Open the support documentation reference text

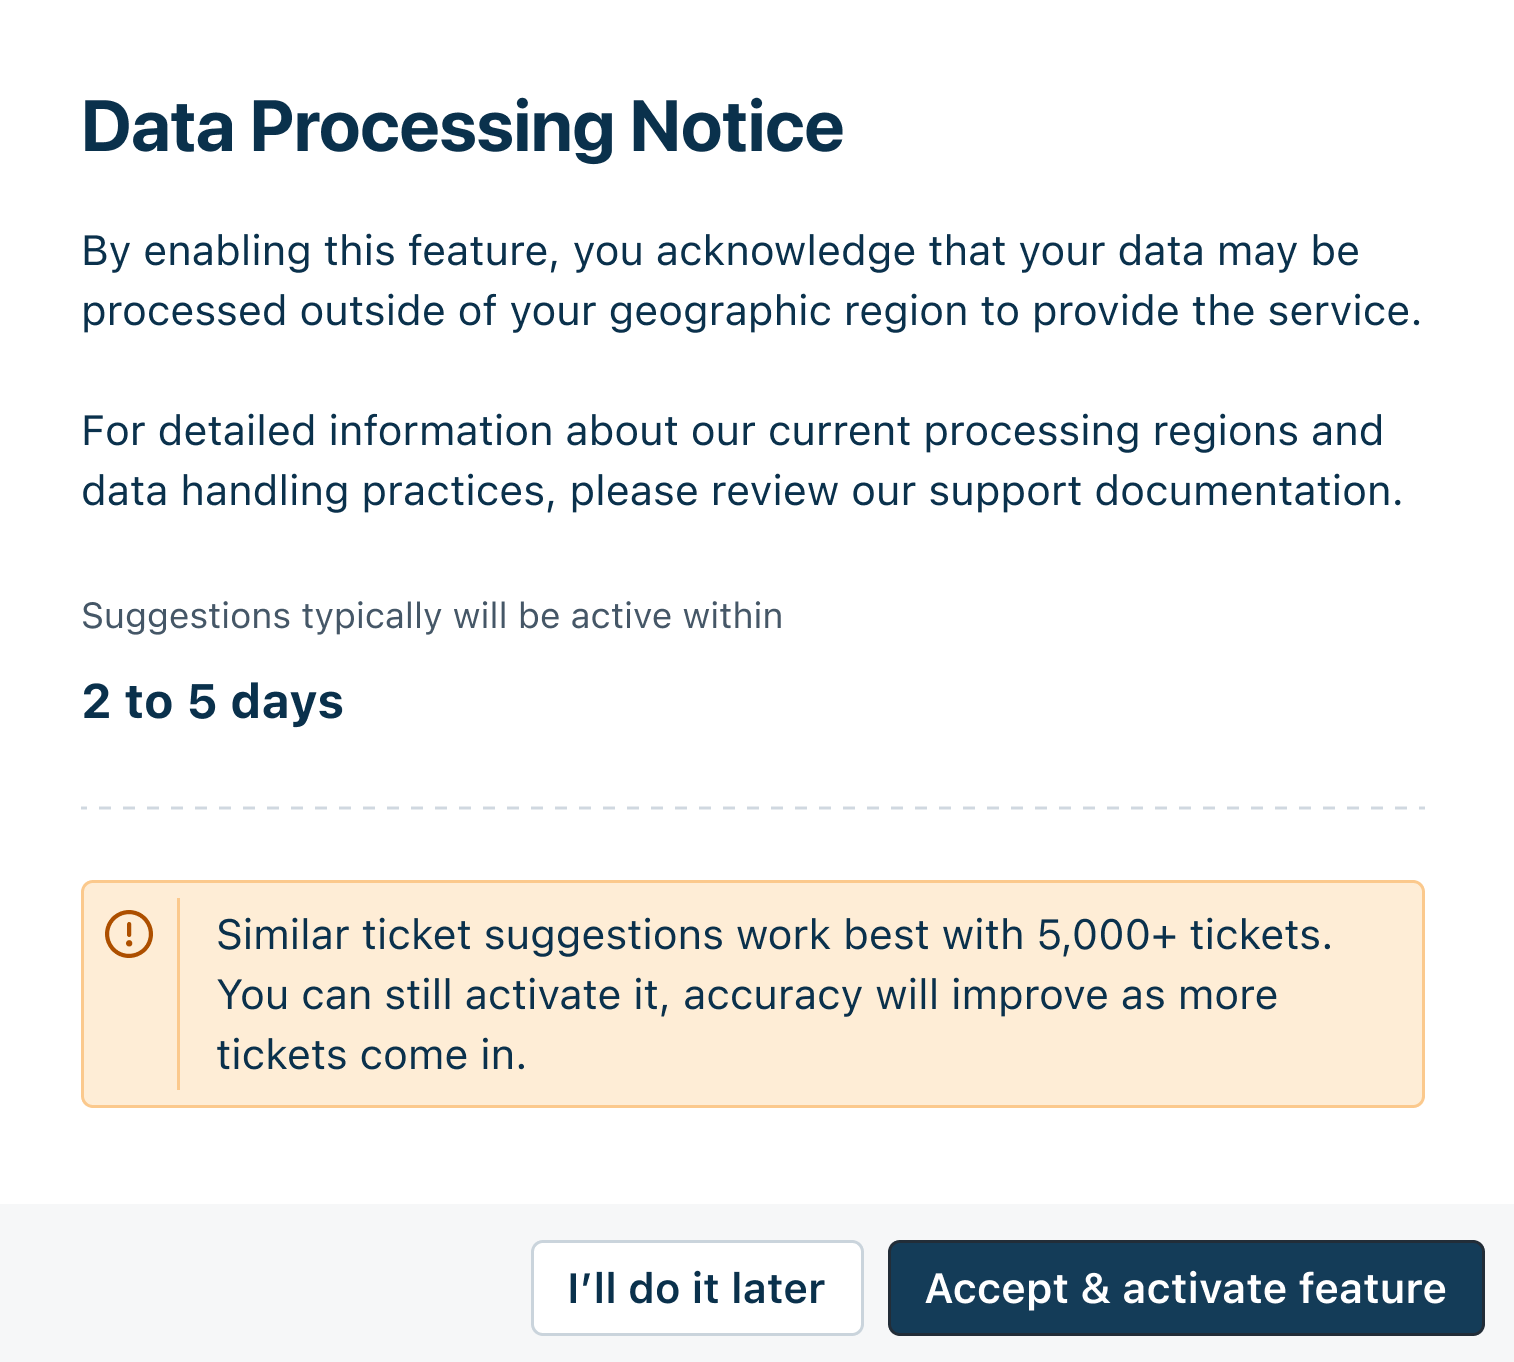point(1166,491)
